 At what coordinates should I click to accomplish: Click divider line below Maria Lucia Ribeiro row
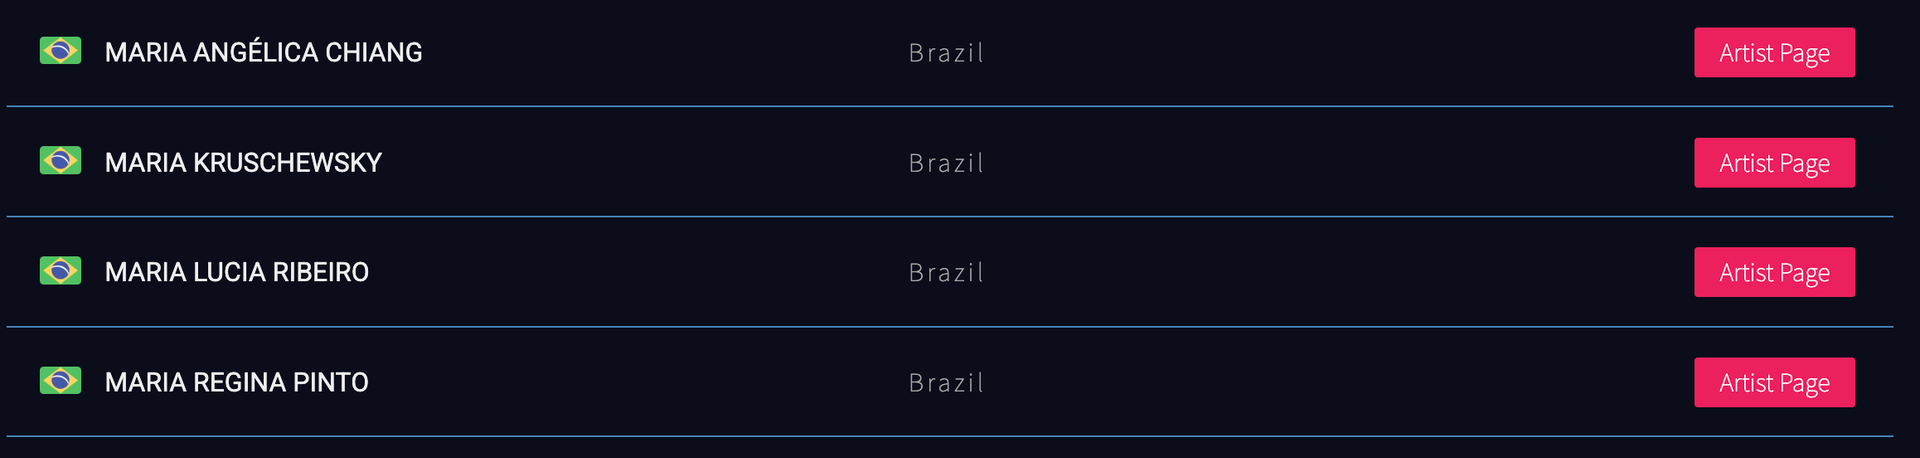point(950,326)
